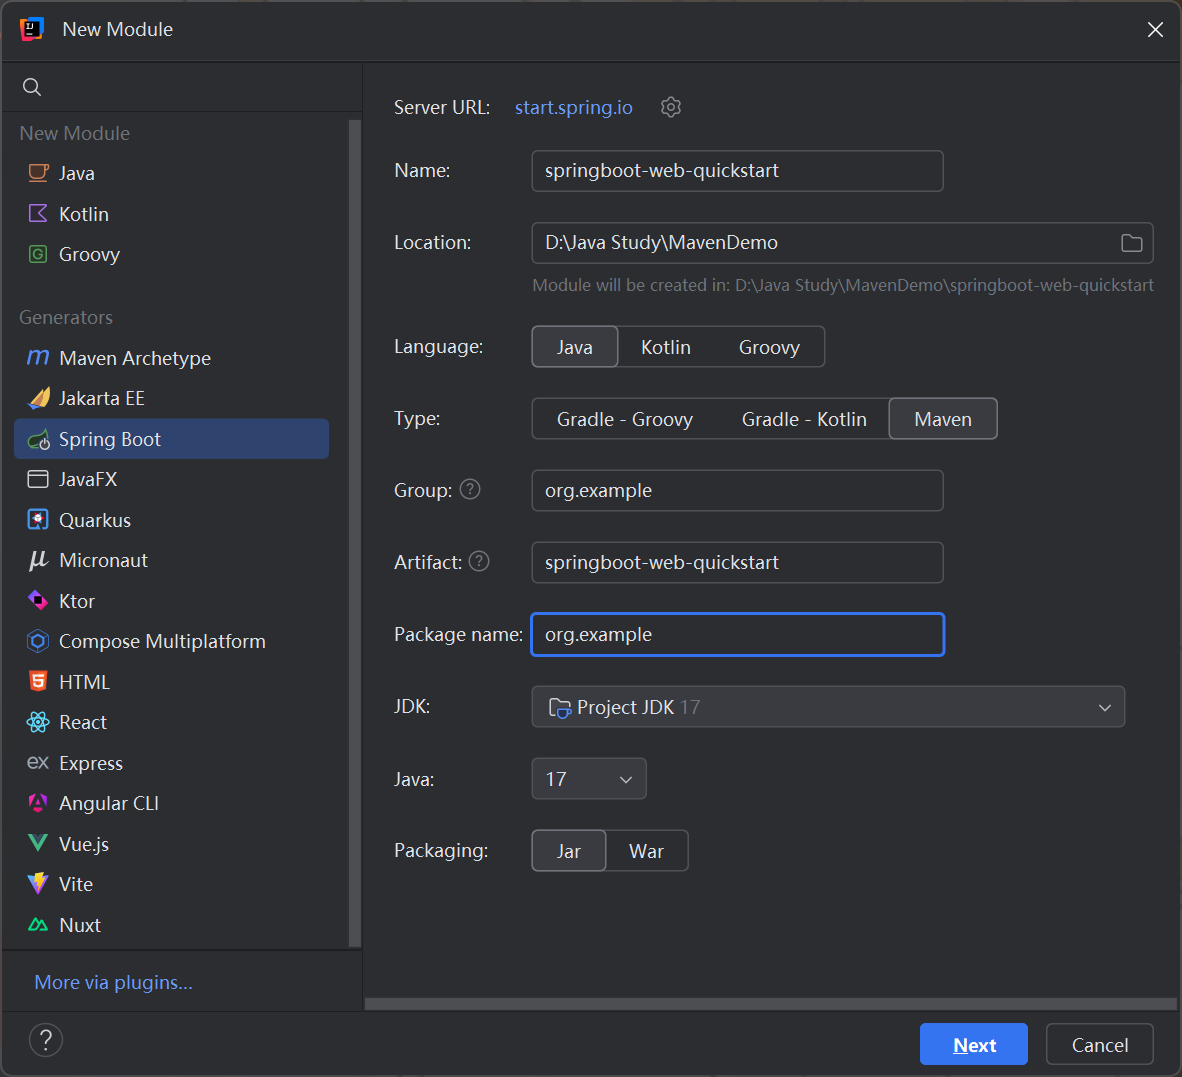The width and height of the screenshot is (1182, 1077).
Task: Pick the Vue.js generator
Action: click(x=84, y=844)
